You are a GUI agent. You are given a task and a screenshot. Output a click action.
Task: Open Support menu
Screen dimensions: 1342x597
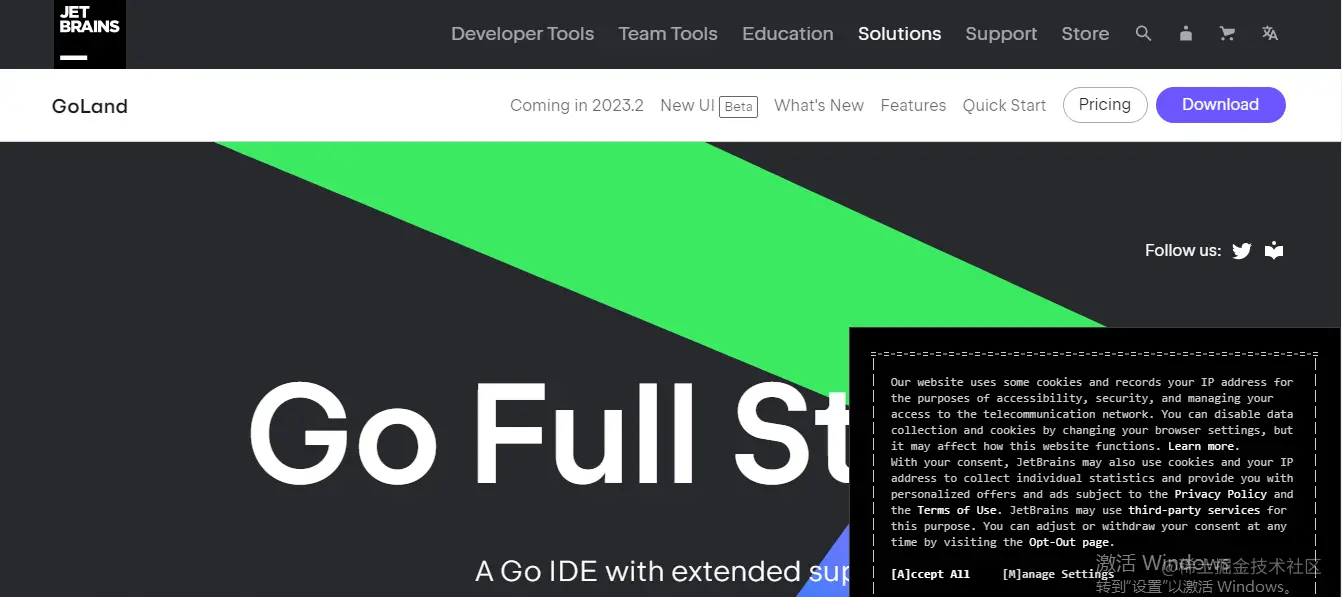1001,34
